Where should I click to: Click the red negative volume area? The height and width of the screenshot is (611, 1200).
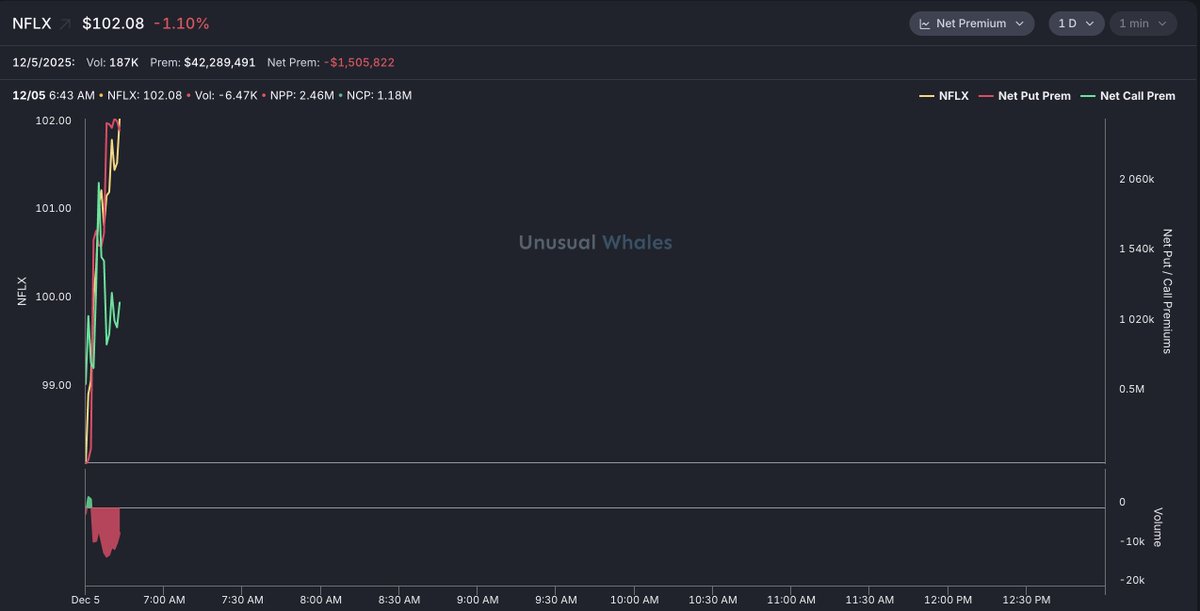106,528
